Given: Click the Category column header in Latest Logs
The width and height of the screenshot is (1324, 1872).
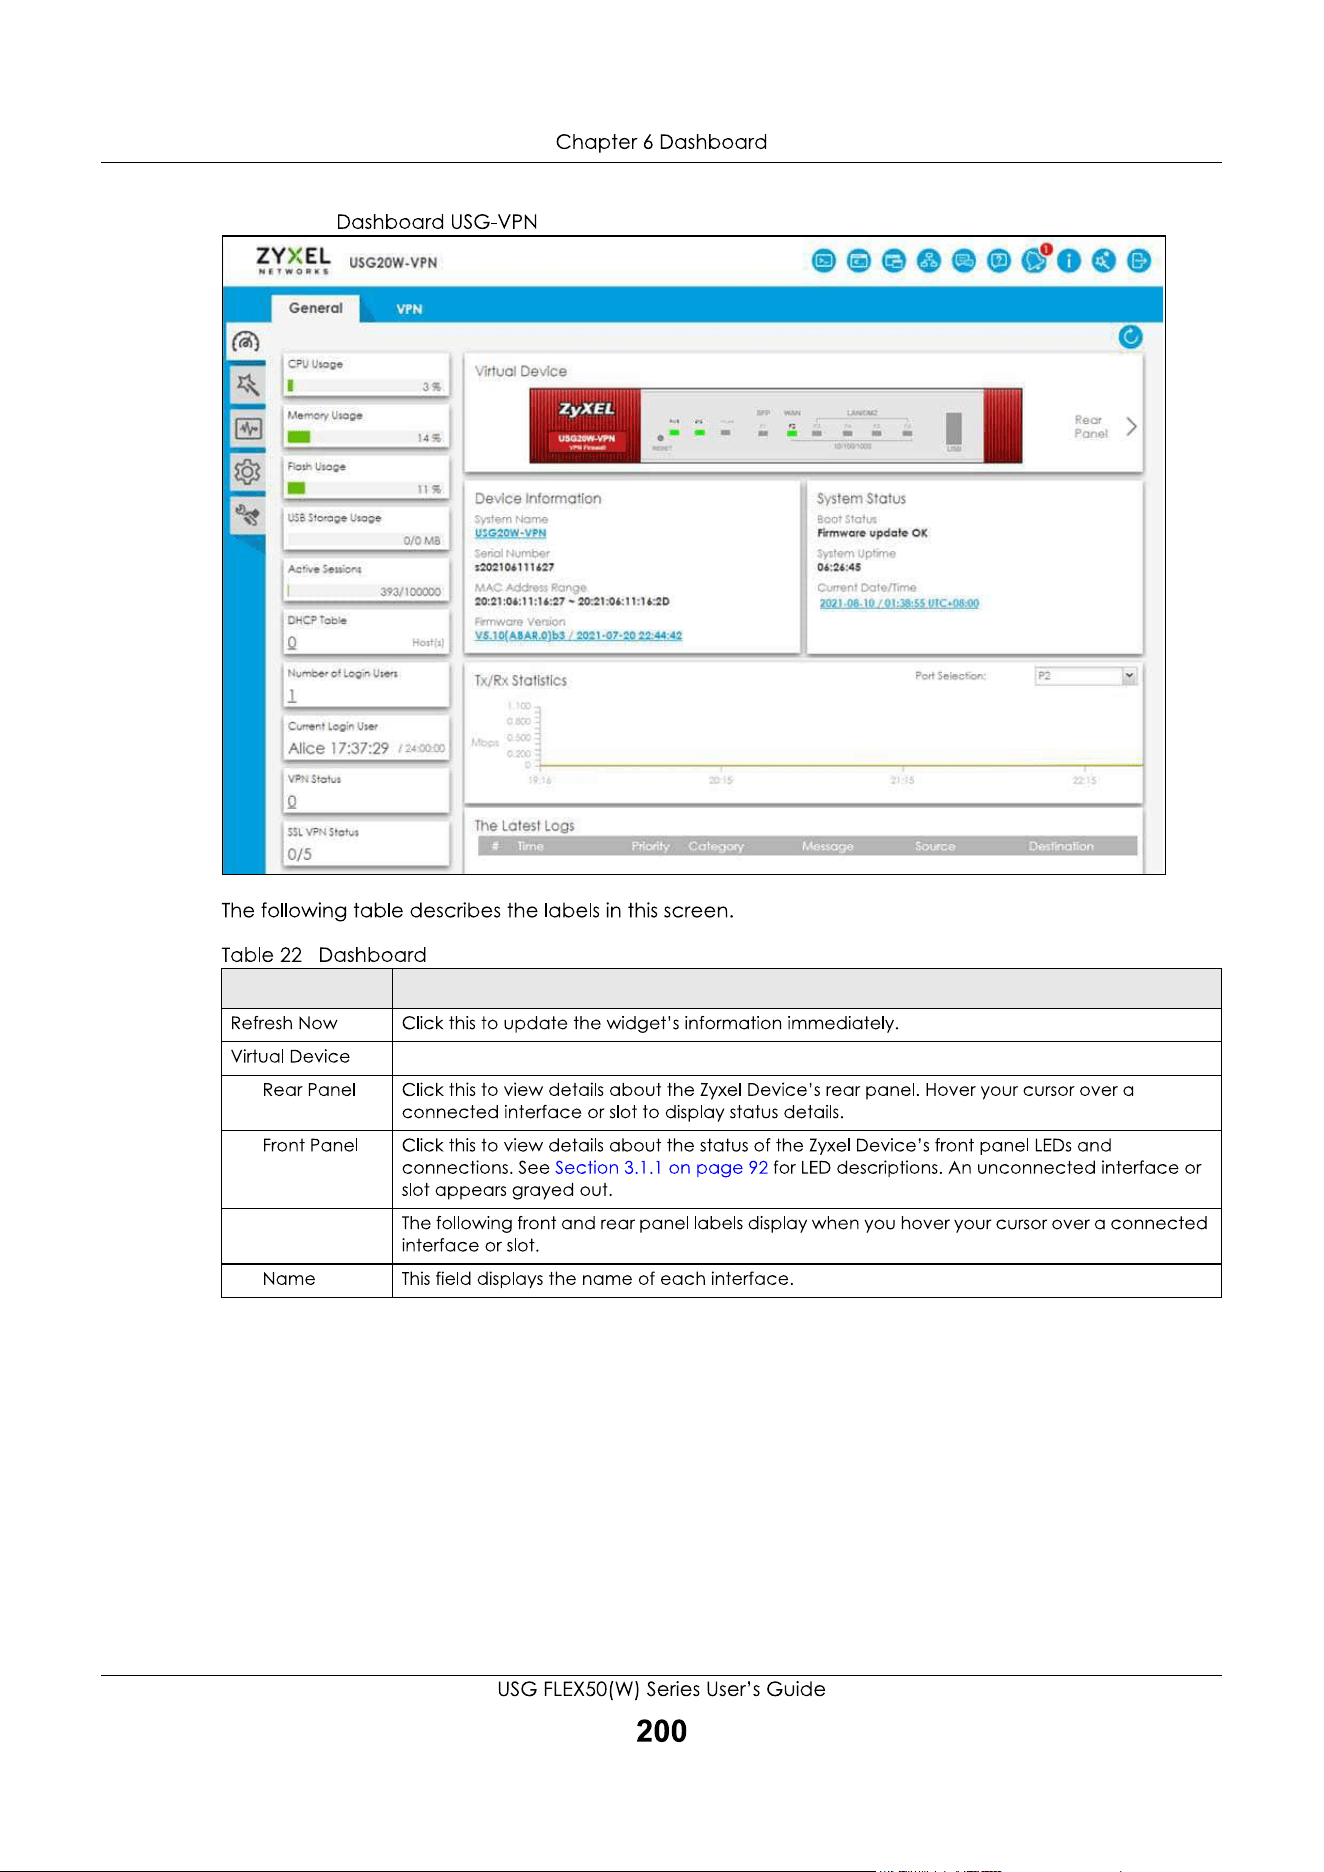Looking at the screenshot, I should [x=716, y=847].
